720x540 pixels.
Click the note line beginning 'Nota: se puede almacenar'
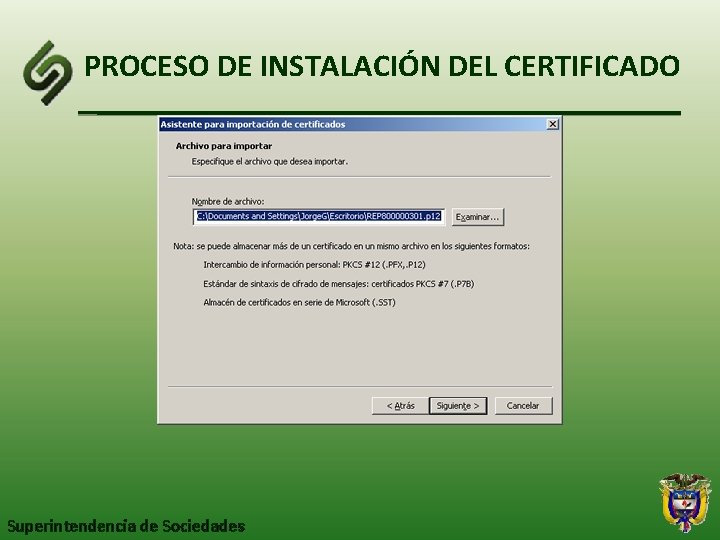point(351,246)
